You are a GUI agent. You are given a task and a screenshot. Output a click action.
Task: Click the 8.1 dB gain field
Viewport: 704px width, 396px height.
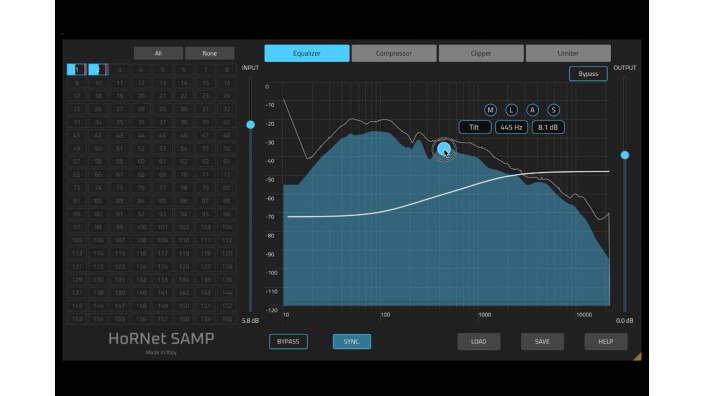pyautogui.click(x=548, y=128)
